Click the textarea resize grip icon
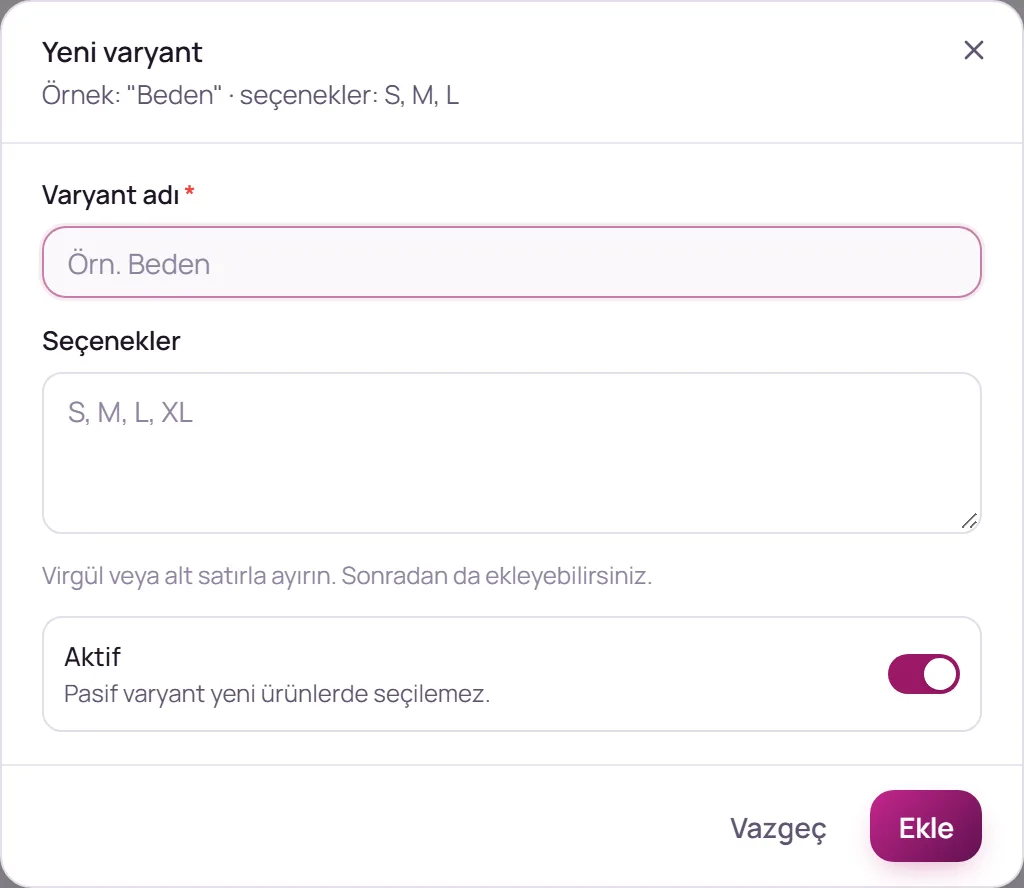The image size is (1024, 888). click(x=970, y=521)
